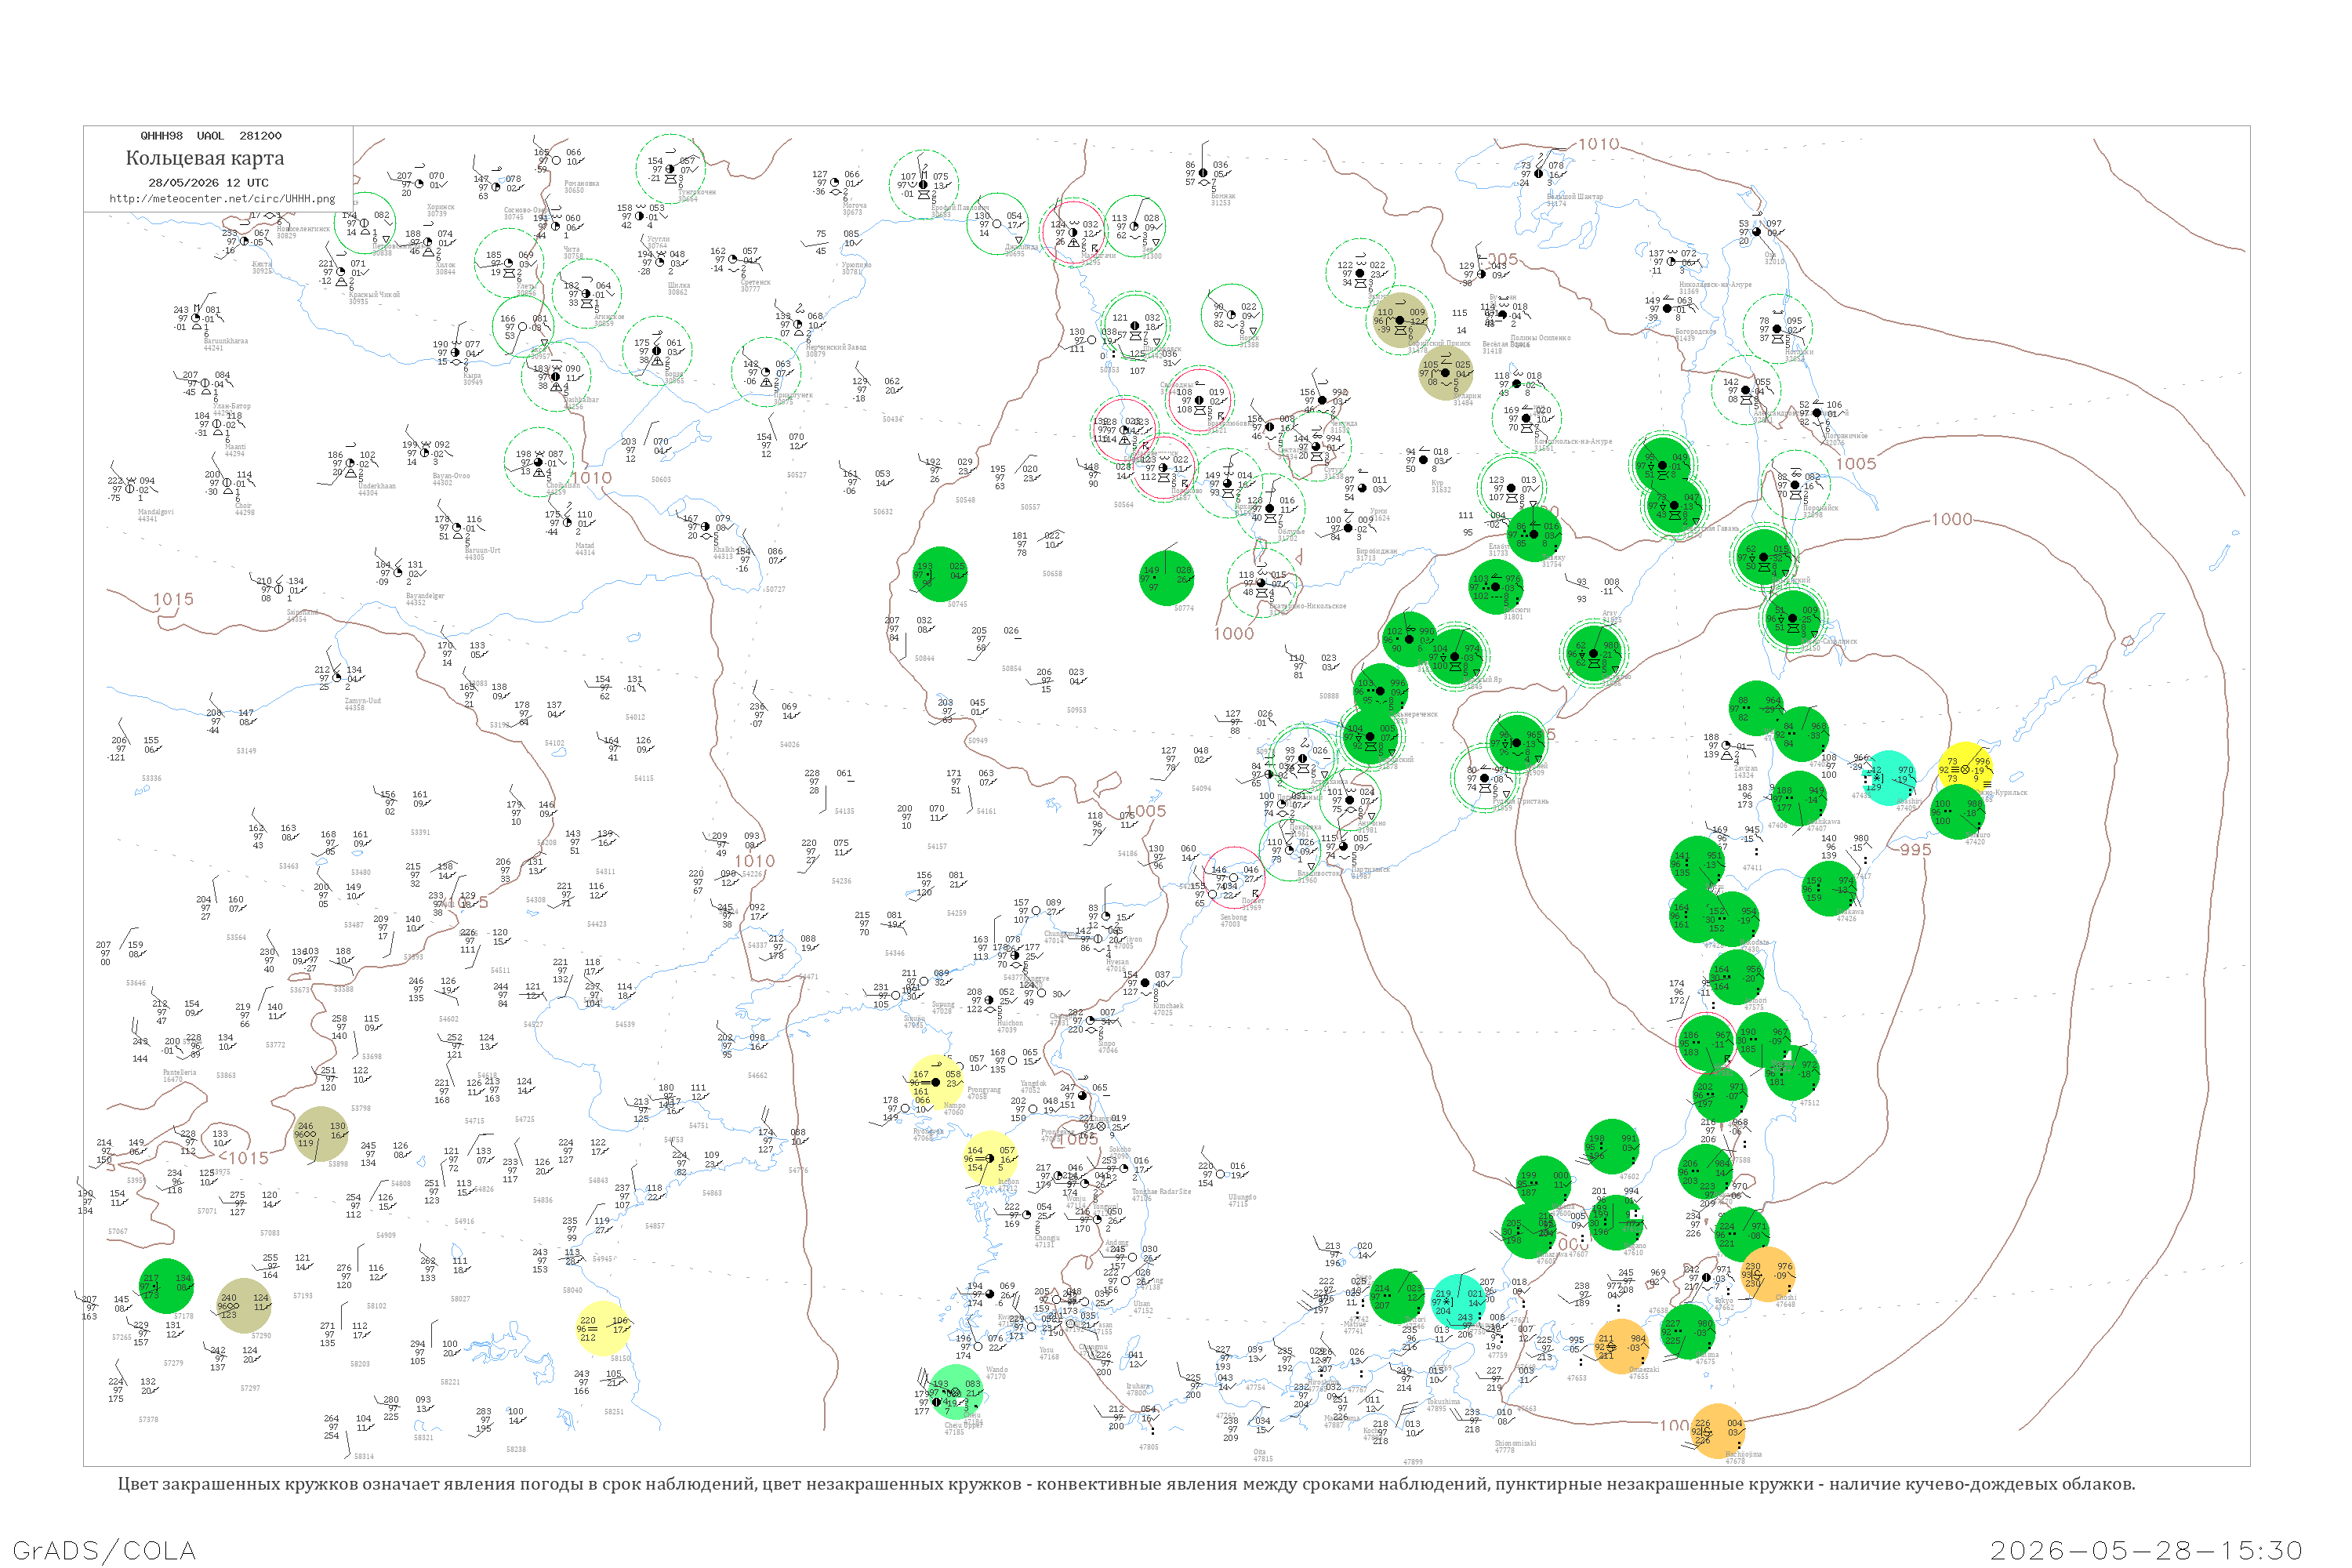The width and height of the screenshot is (2352, 1568).
Task: Click the legend caption starting "Цвет закрашенных кружков"
Action: [x=1126, y=1484]
